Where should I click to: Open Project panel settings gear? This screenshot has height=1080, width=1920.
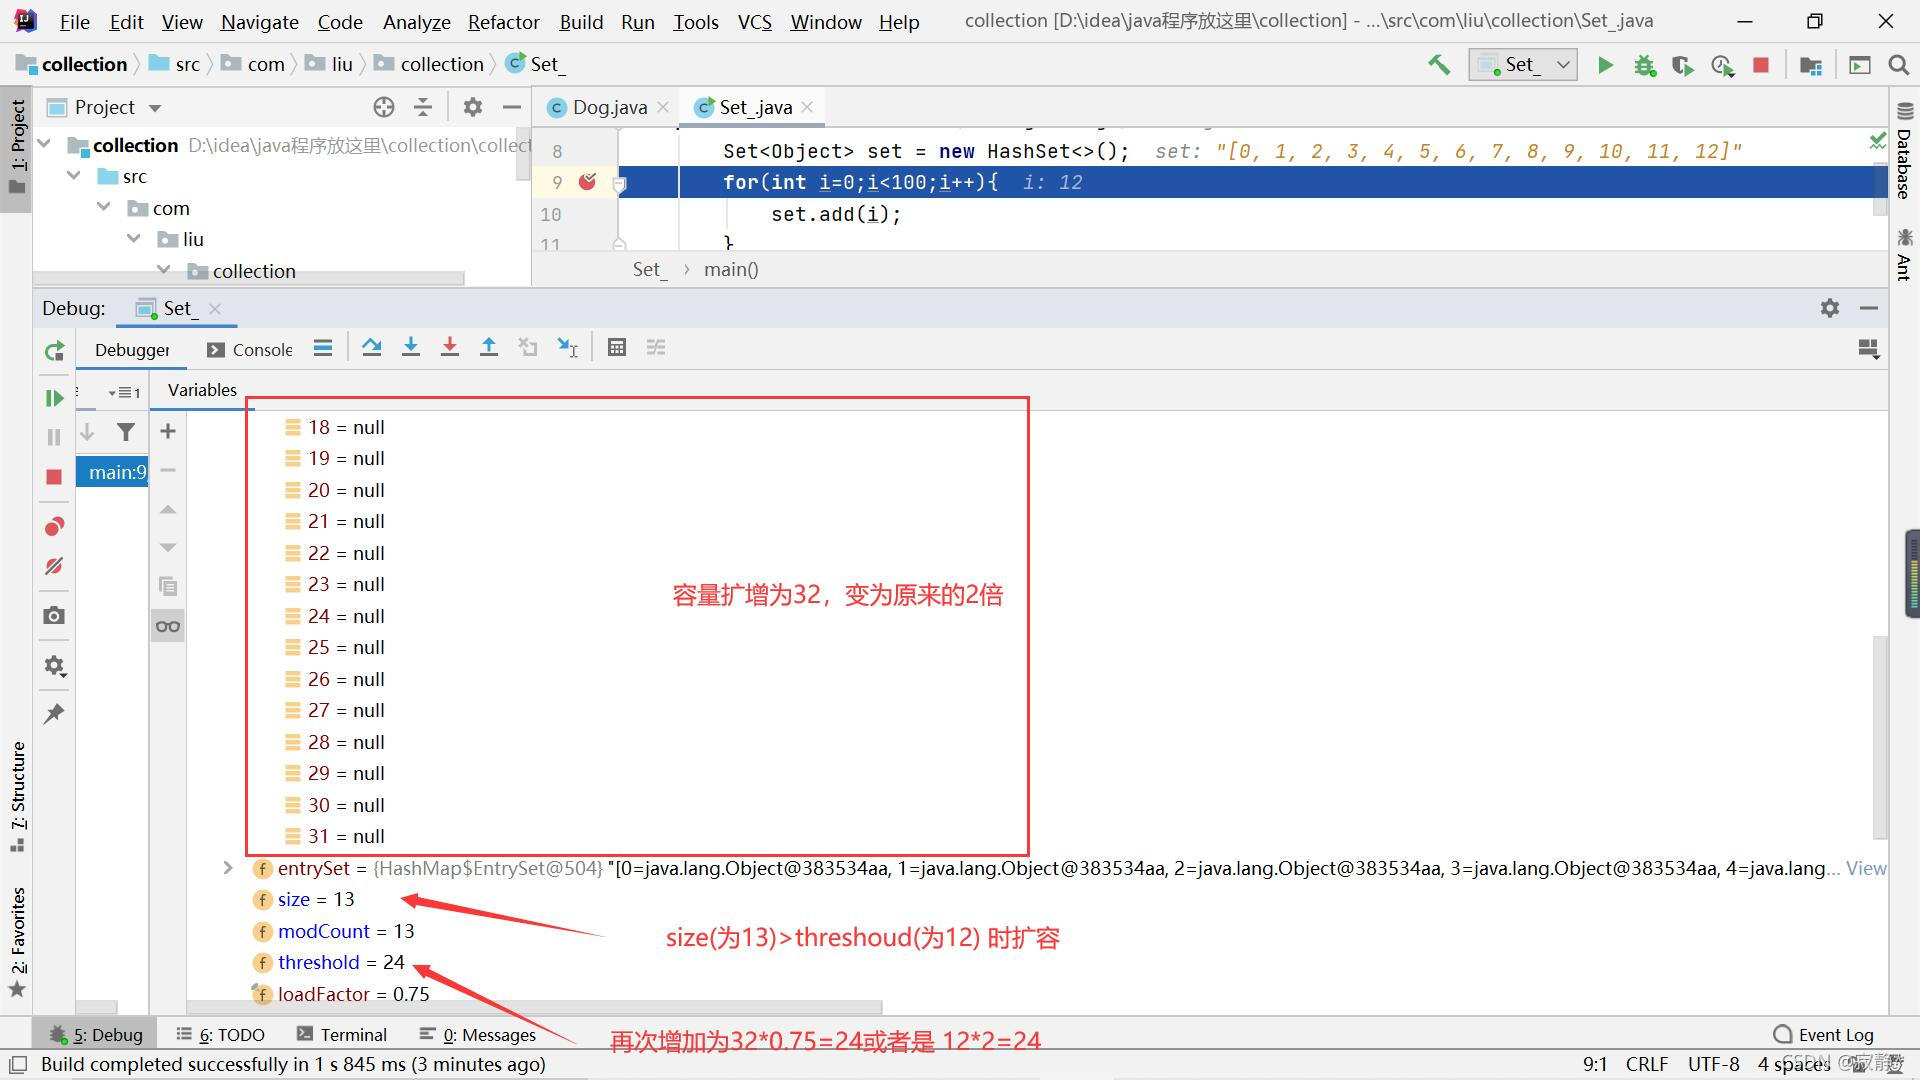click(x=473, y=107)
